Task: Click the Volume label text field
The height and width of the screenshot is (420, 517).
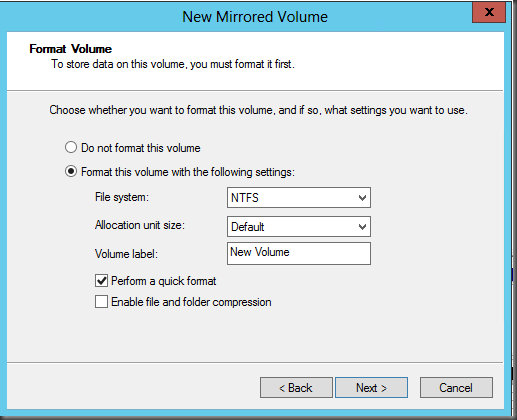Action: 299,253
